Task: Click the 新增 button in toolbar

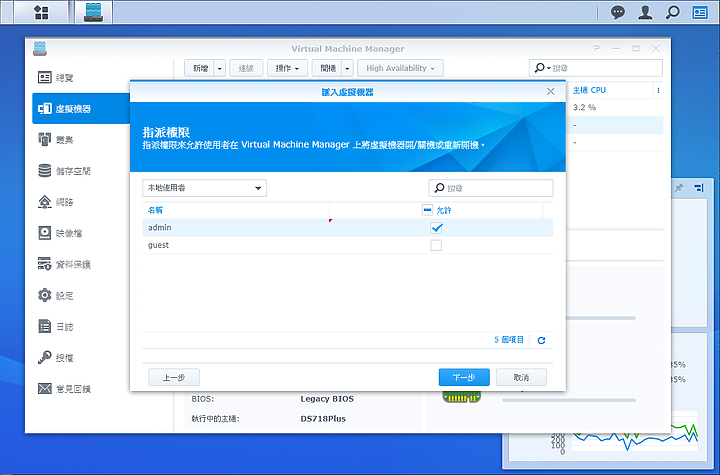Action: [x=200, y=68]
